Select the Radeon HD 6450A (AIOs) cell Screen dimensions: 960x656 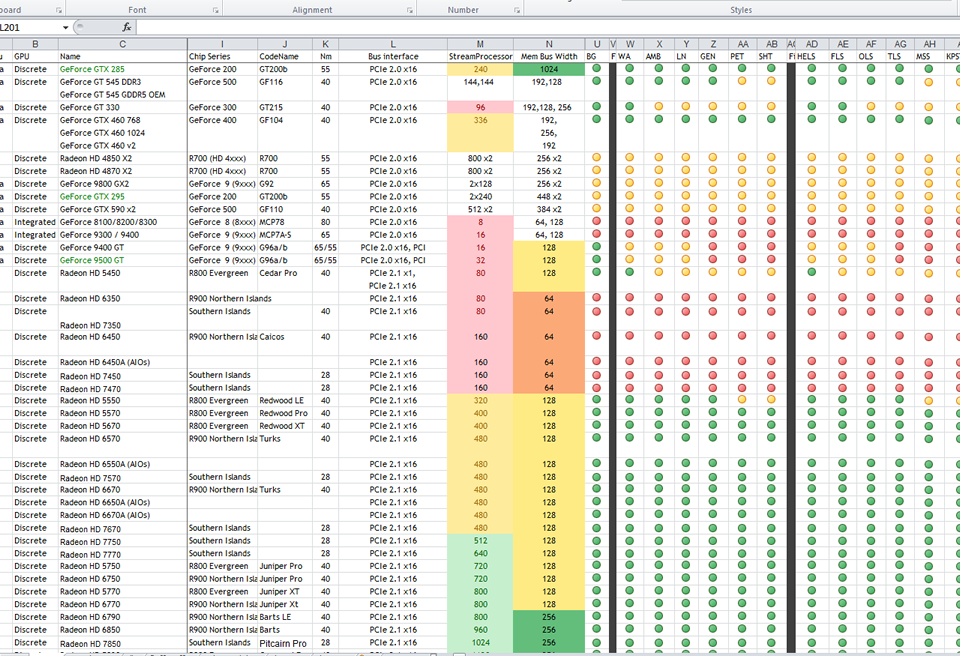click(x=122, y=362)
